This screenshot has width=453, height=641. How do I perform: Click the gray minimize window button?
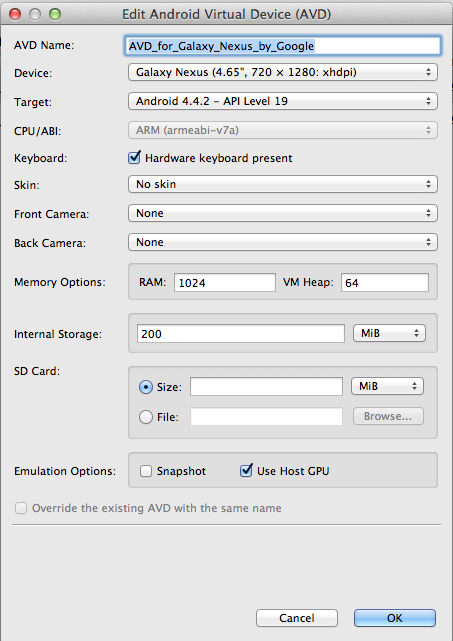(x=35, y=14)
